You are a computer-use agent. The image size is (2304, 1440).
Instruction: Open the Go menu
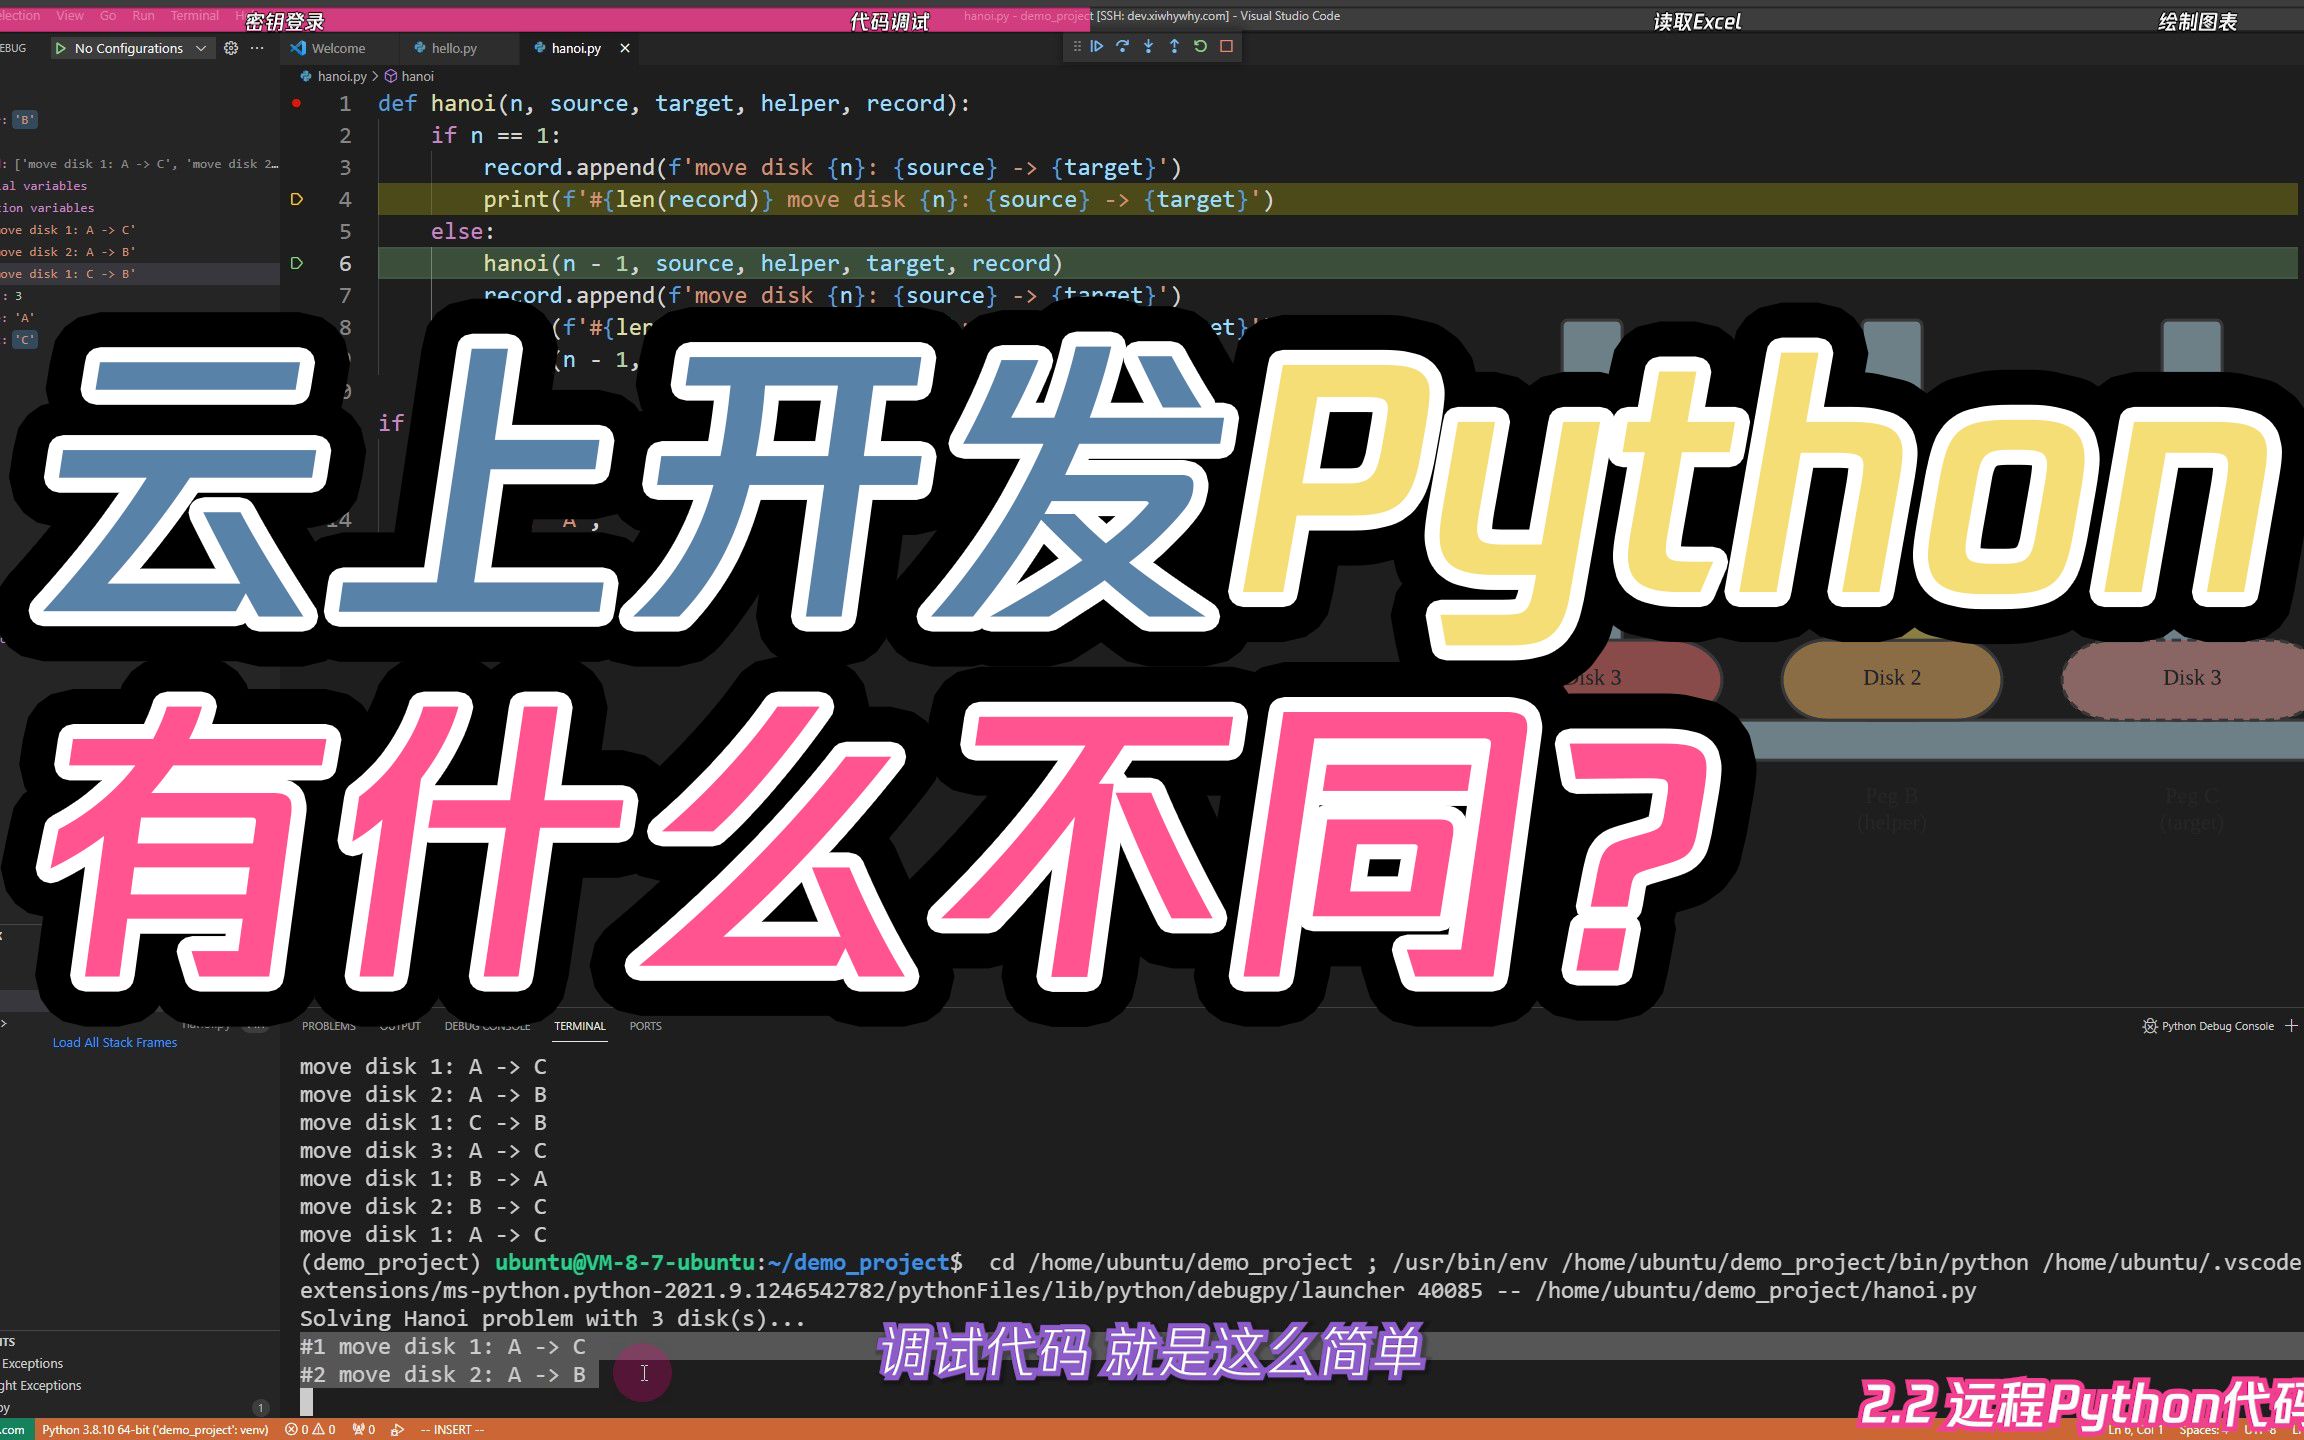pyautogui.click(x=108, y=16)
